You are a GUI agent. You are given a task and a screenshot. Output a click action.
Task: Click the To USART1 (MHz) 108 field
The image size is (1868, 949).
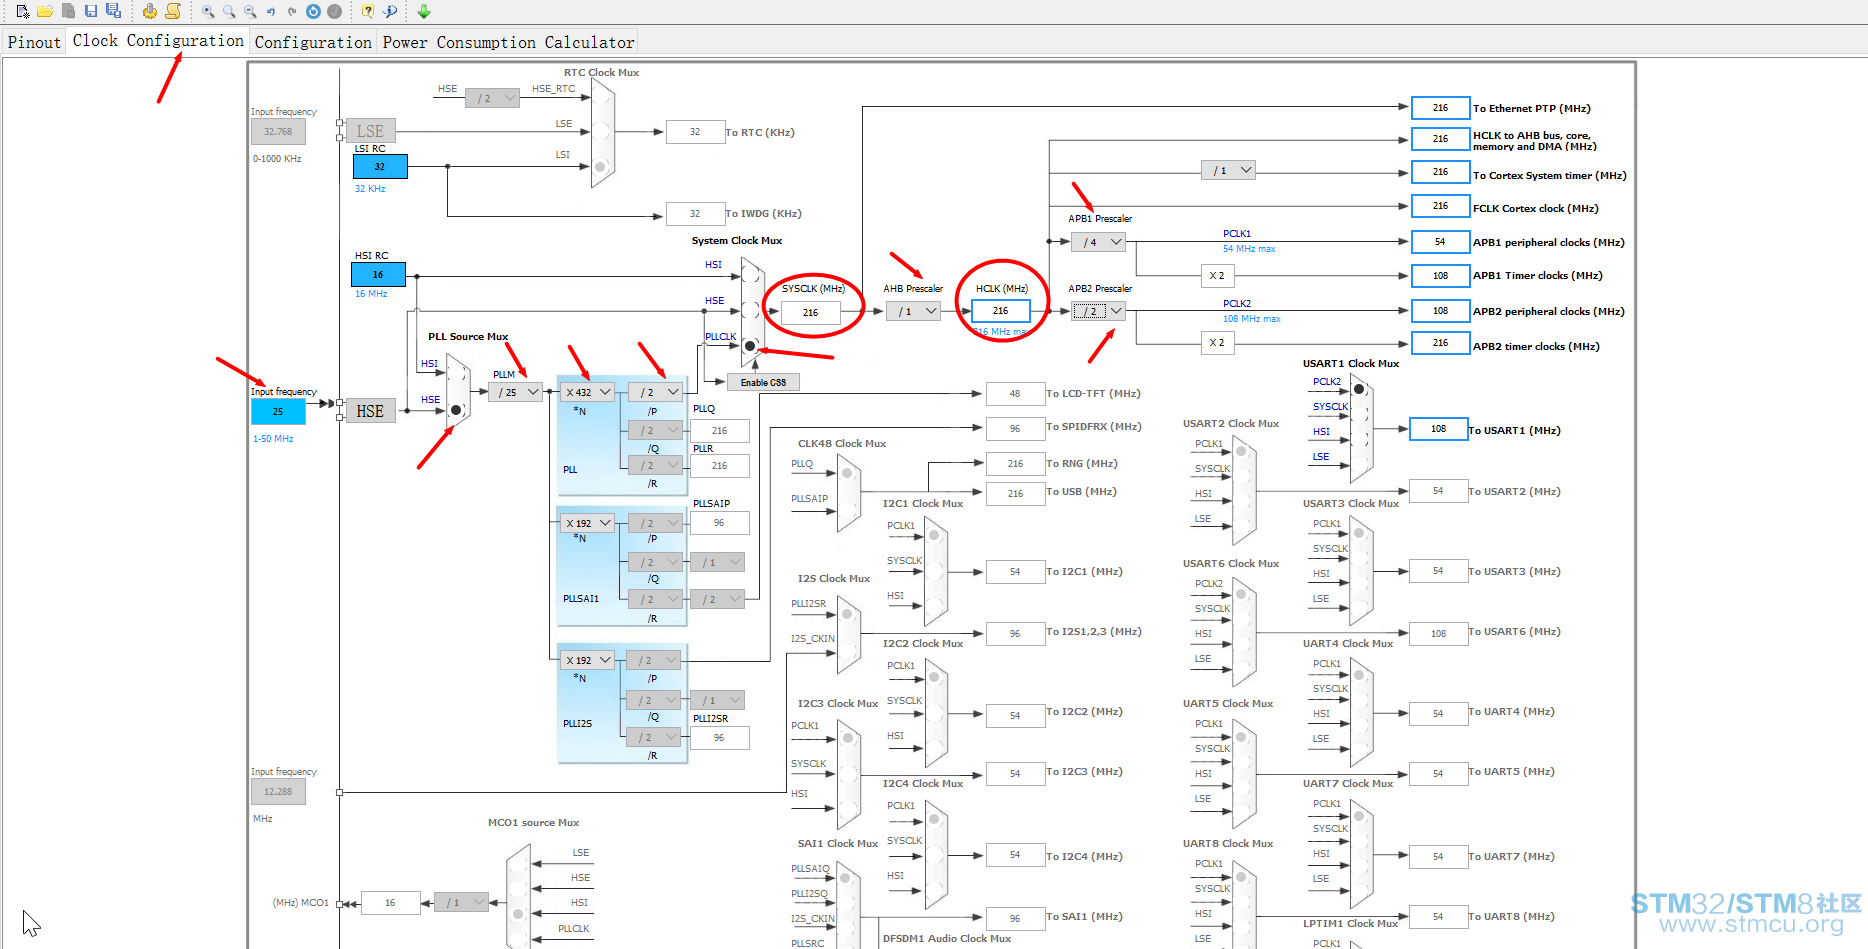pyautogui.click(x=1438, y=429)
